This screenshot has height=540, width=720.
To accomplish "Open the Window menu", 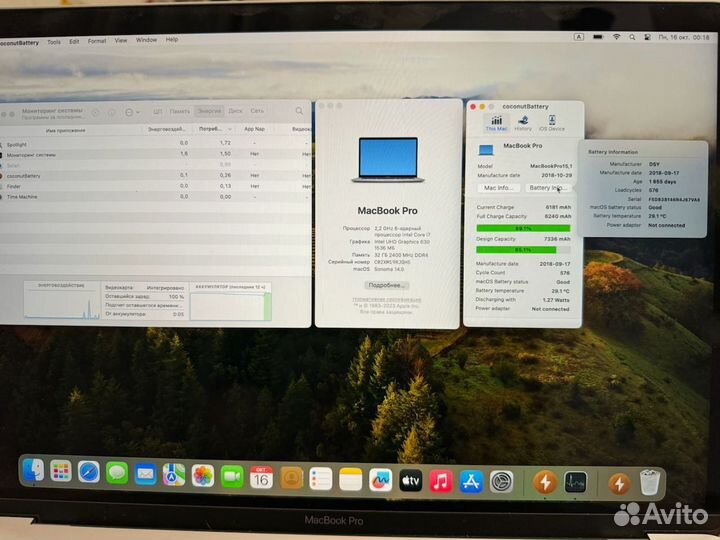I will [x=146, y=40].
